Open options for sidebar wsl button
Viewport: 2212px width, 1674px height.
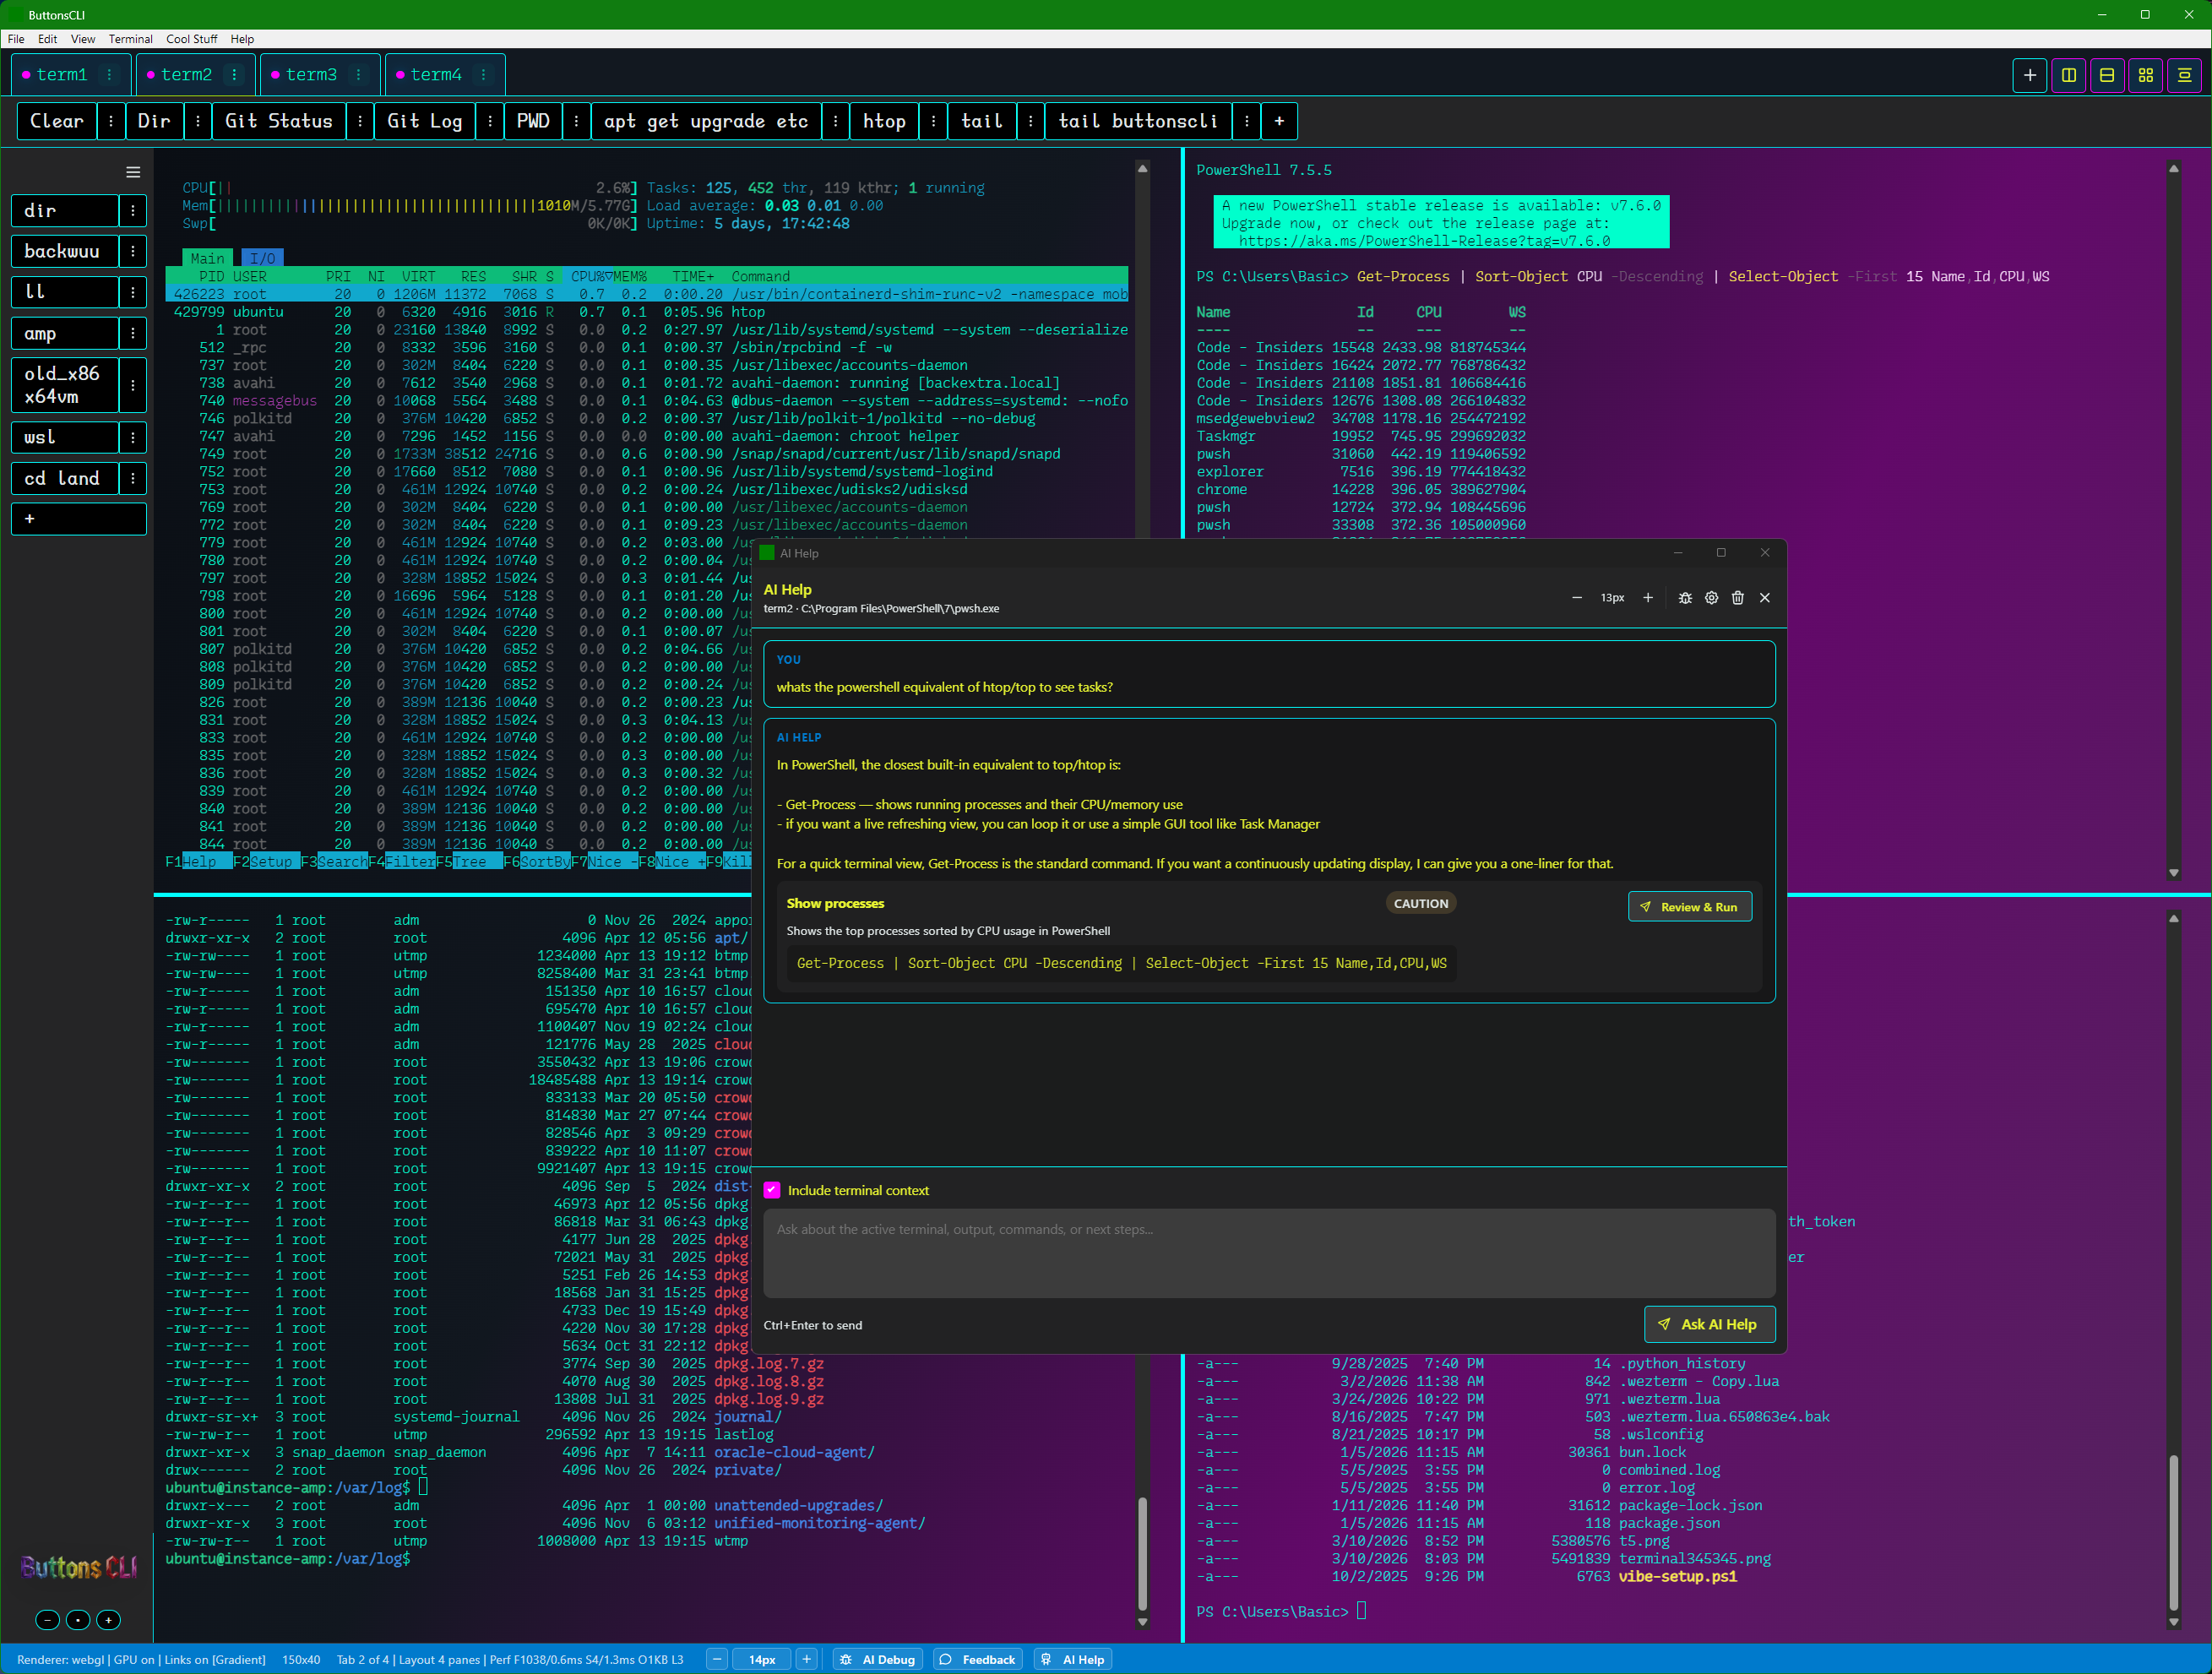coord(133,437)
